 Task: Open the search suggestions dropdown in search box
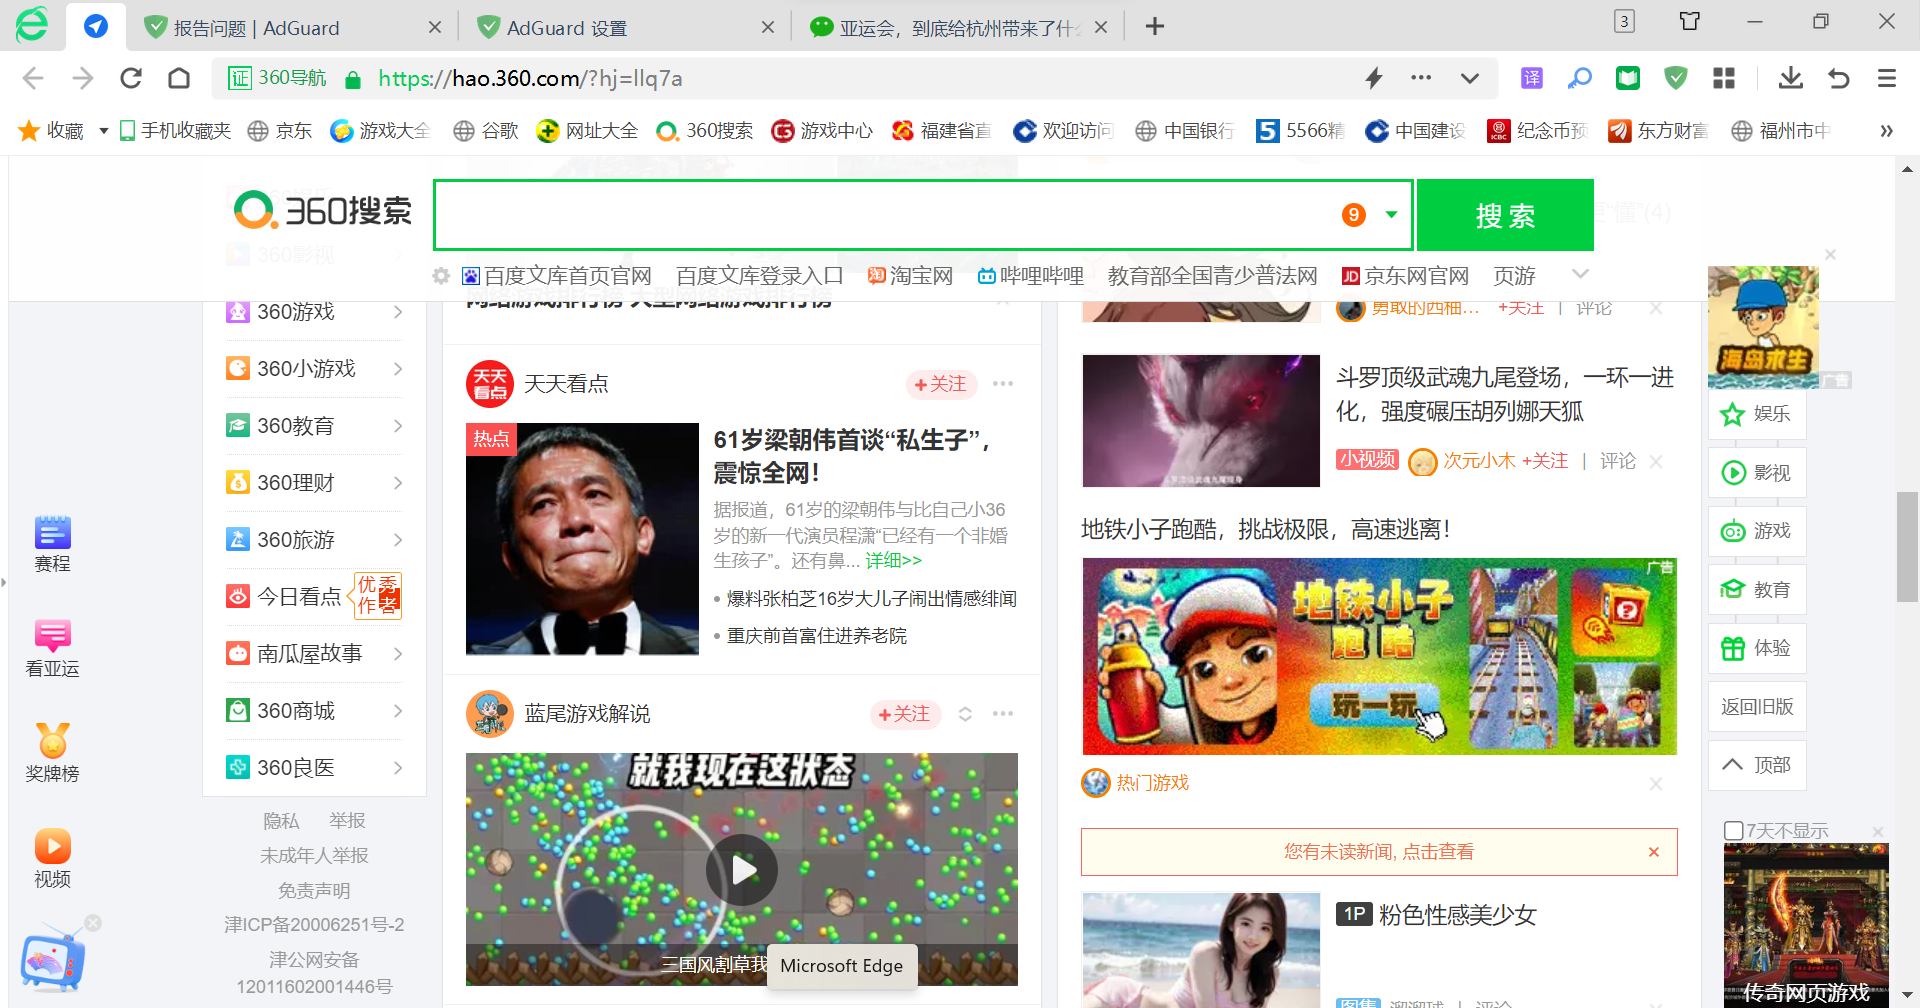[1389, 214]
